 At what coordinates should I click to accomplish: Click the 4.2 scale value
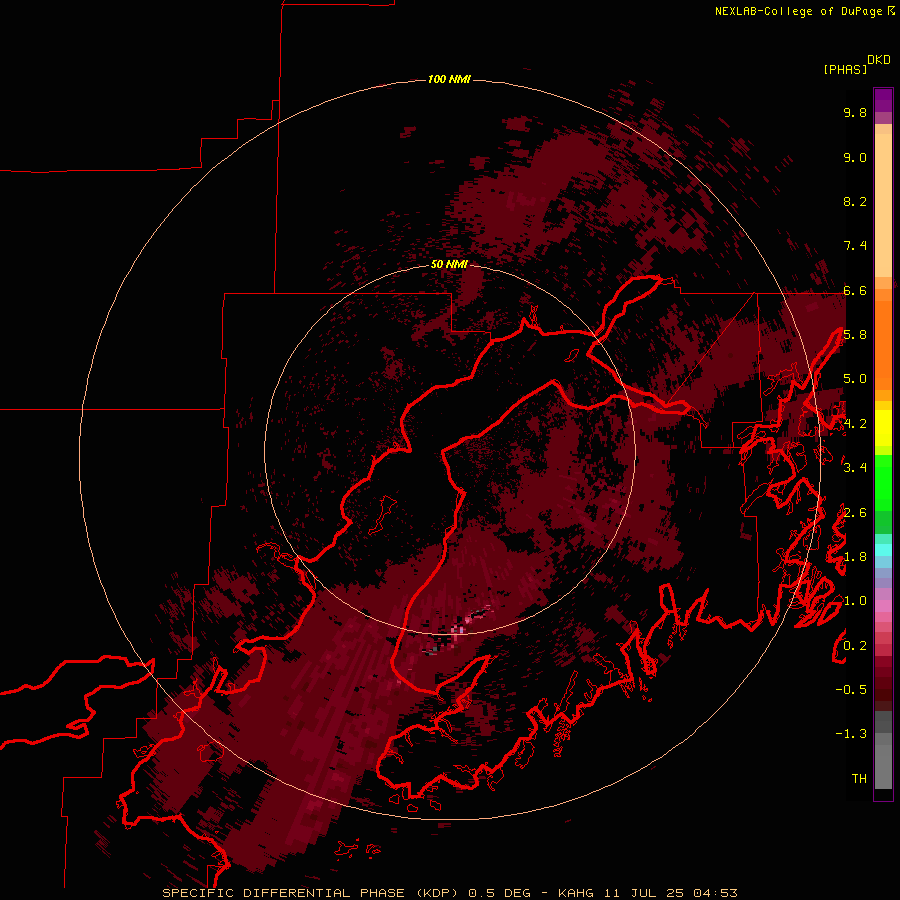click(x=855, y=424)
